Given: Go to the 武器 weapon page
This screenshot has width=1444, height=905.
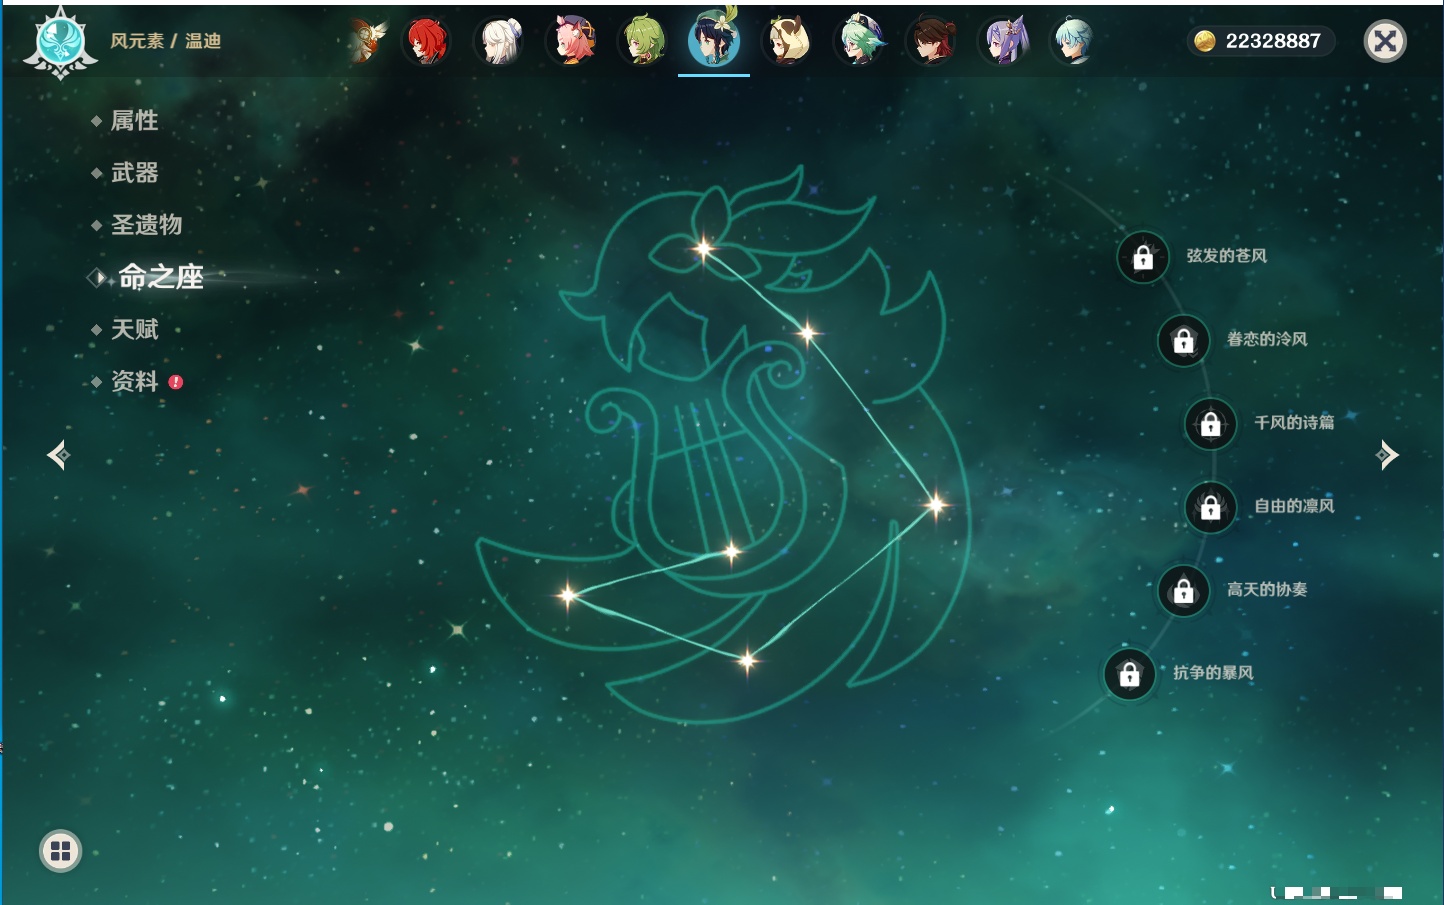Looking at the screenshot, I should (134, 173).
